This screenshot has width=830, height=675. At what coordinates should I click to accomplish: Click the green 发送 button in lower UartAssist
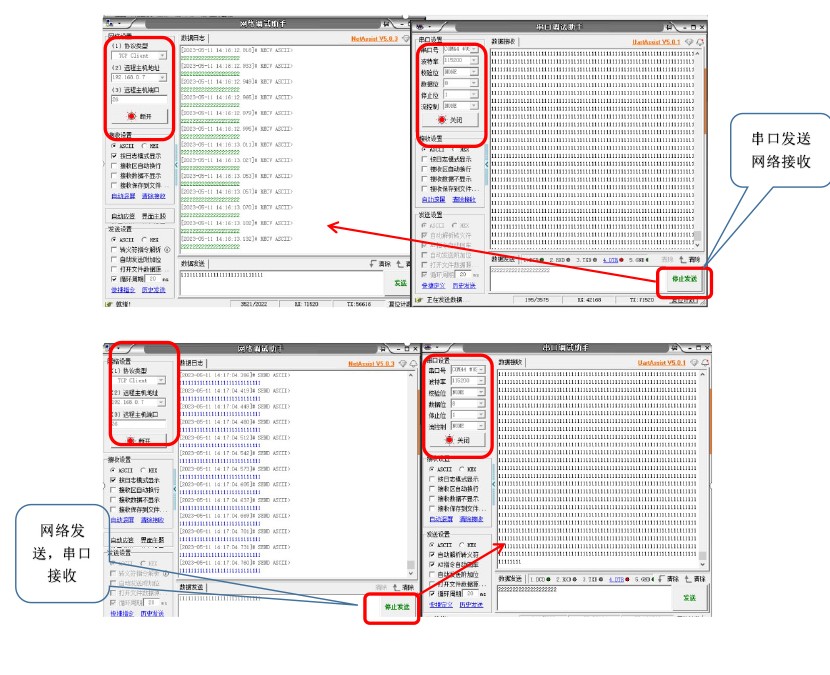[689, 598]
